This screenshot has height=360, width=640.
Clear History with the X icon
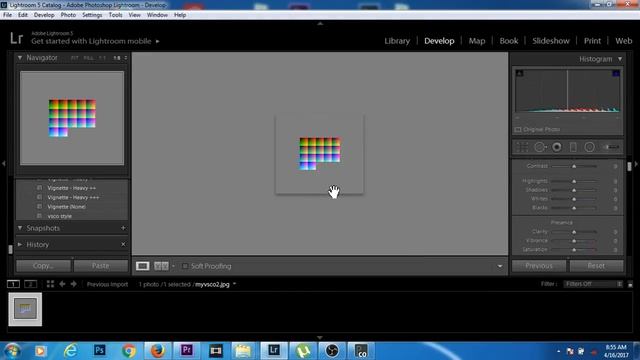click(123, 244)
